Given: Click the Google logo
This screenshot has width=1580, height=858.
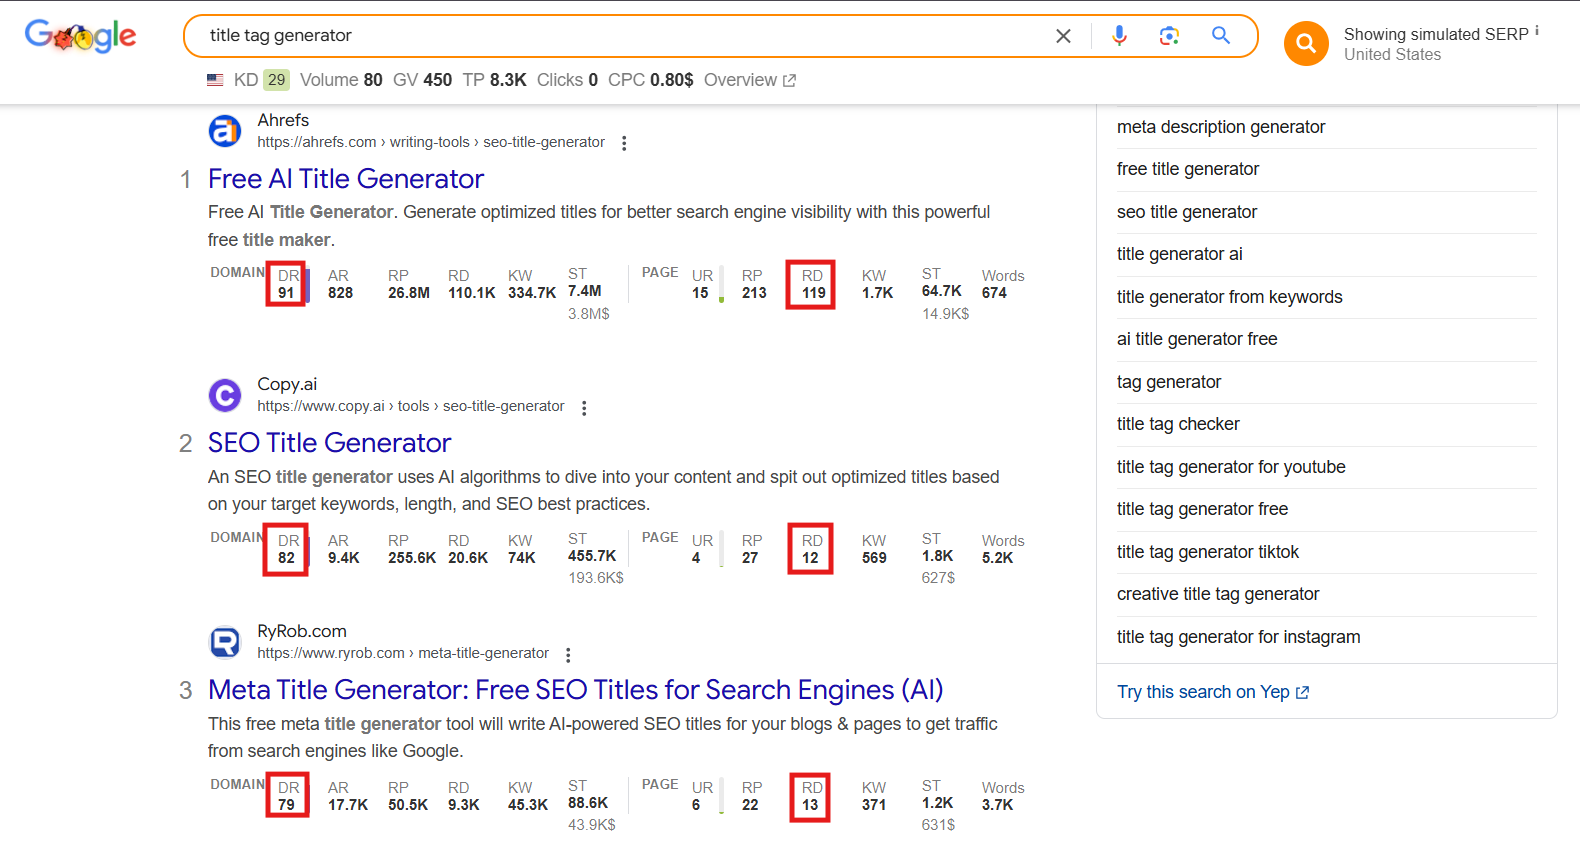Looking at the screenshot, I should (80, 36).
